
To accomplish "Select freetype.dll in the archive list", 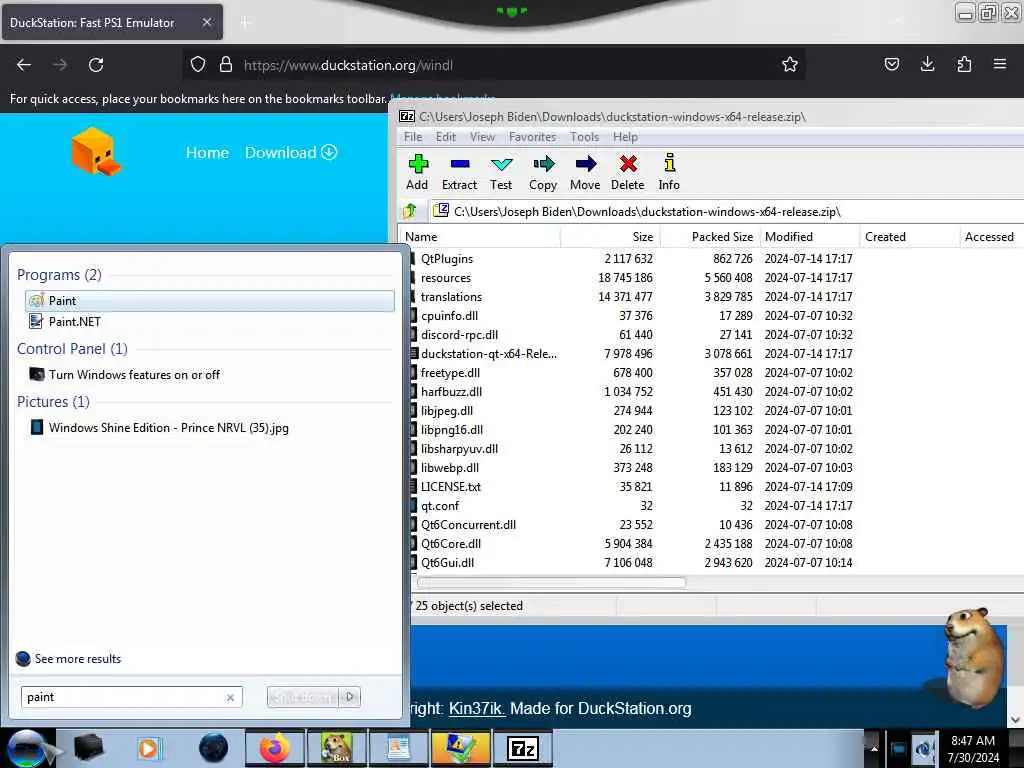I will (450, 372).
